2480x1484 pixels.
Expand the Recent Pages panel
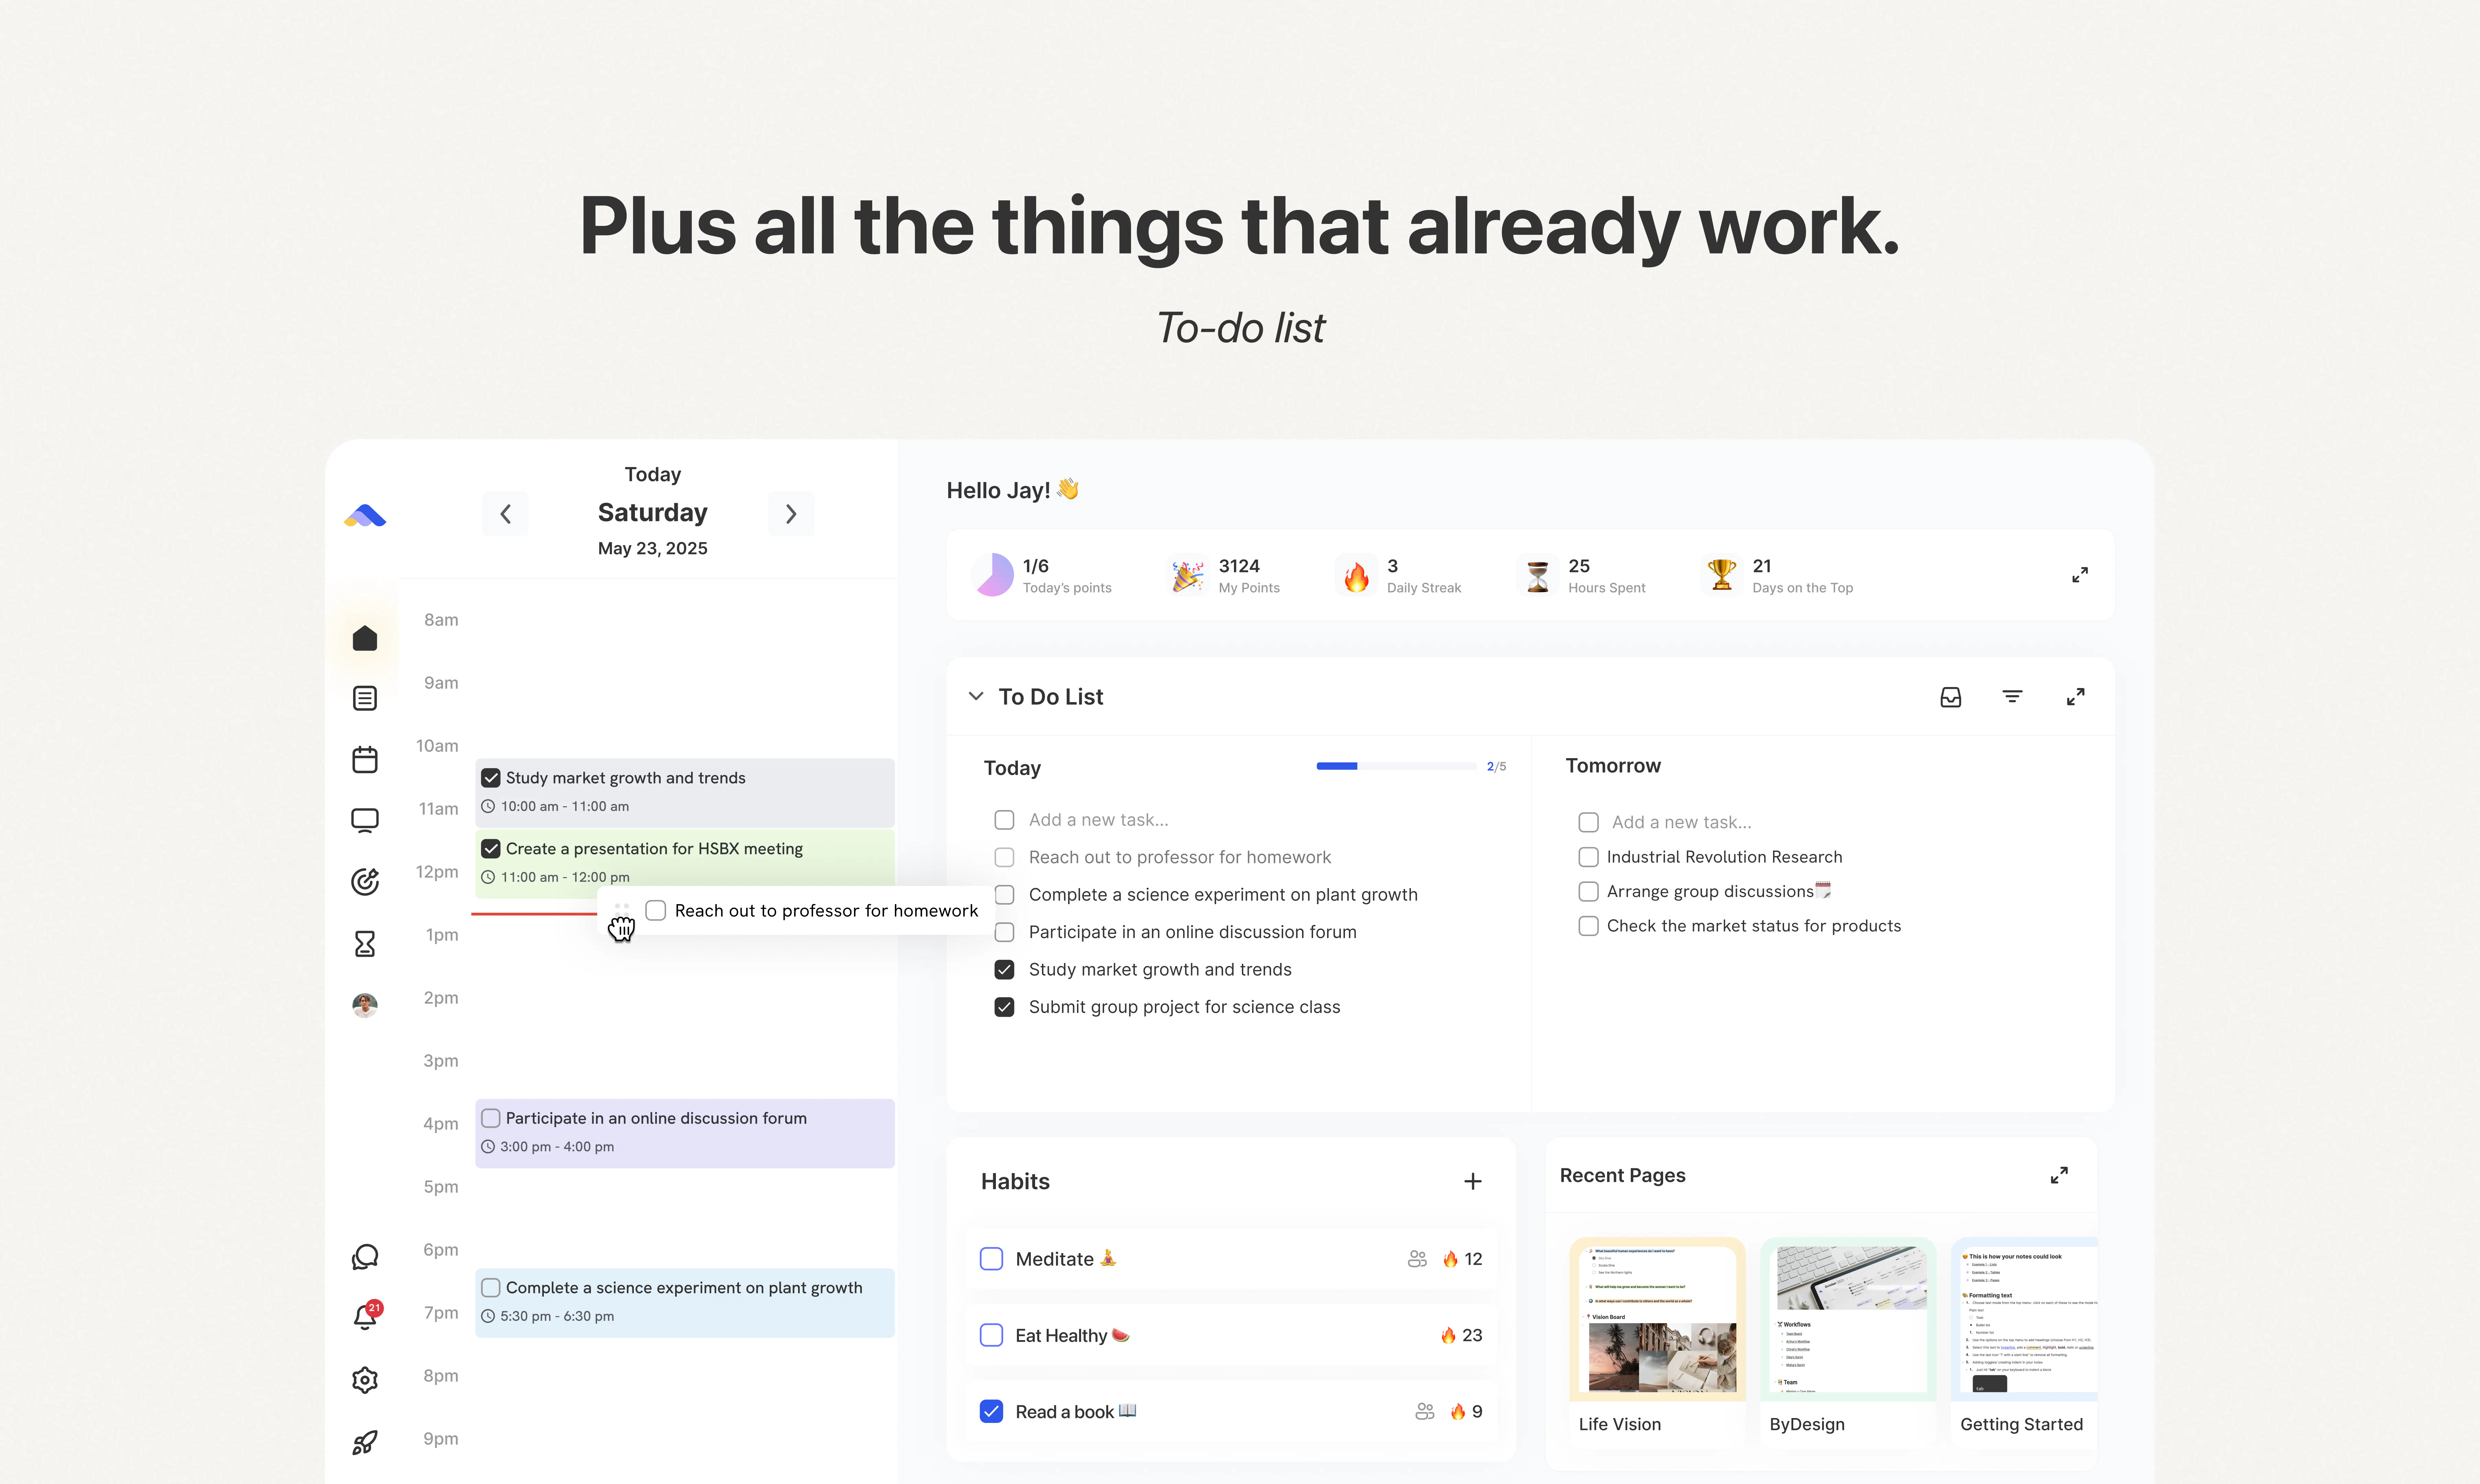pos(2059,1175)
